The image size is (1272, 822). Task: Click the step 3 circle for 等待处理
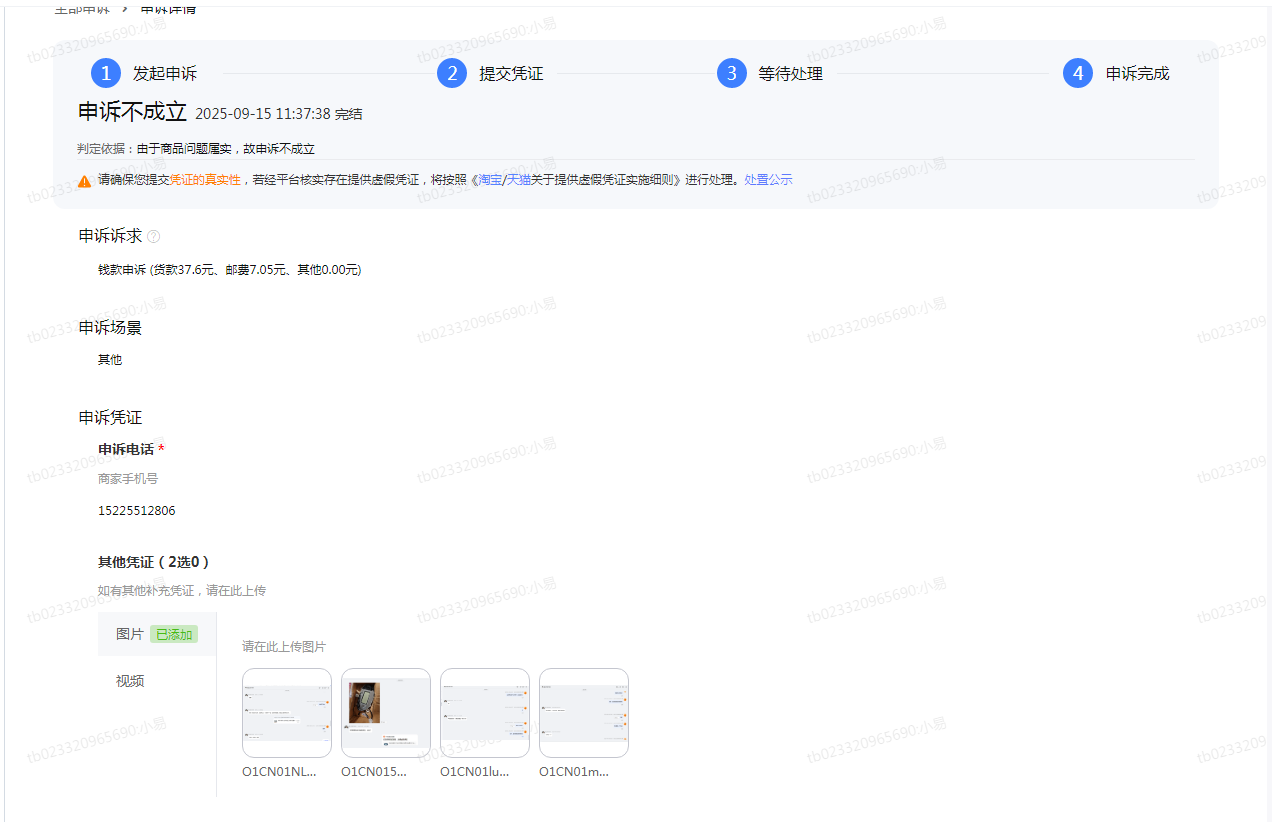(732, 73)
